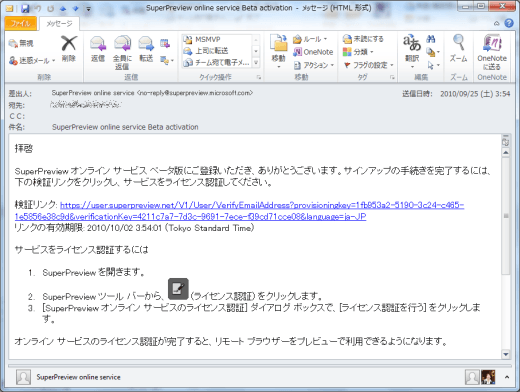520x392 pixels.
Task: Open the Customize Quick Access Toolbar dropdown
Action: (88, 9)
